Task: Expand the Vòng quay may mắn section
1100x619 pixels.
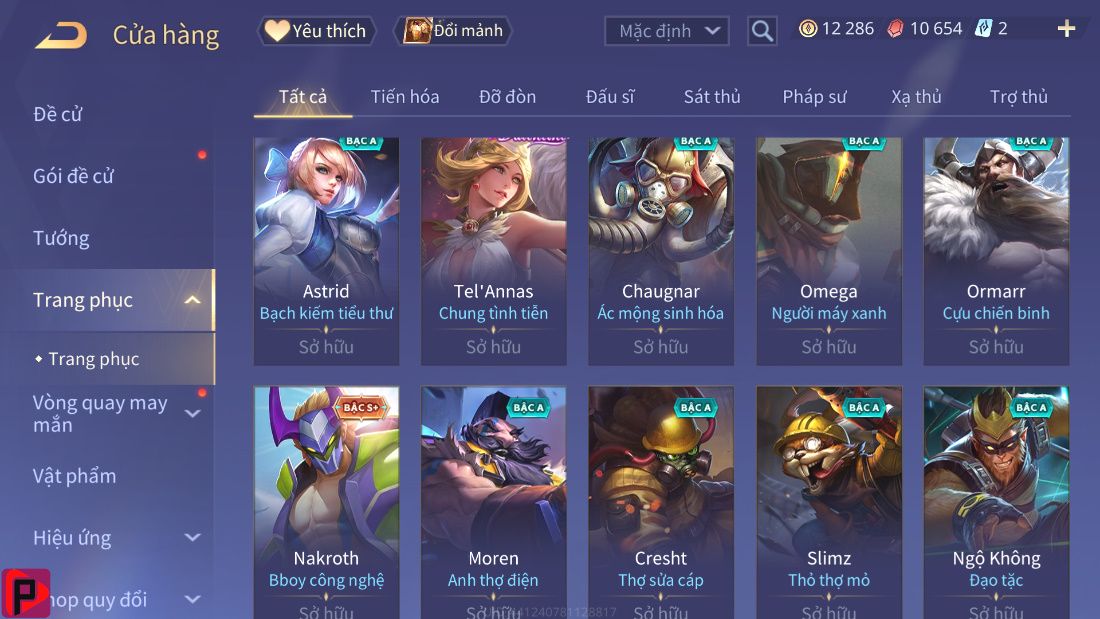Action: 192,414
